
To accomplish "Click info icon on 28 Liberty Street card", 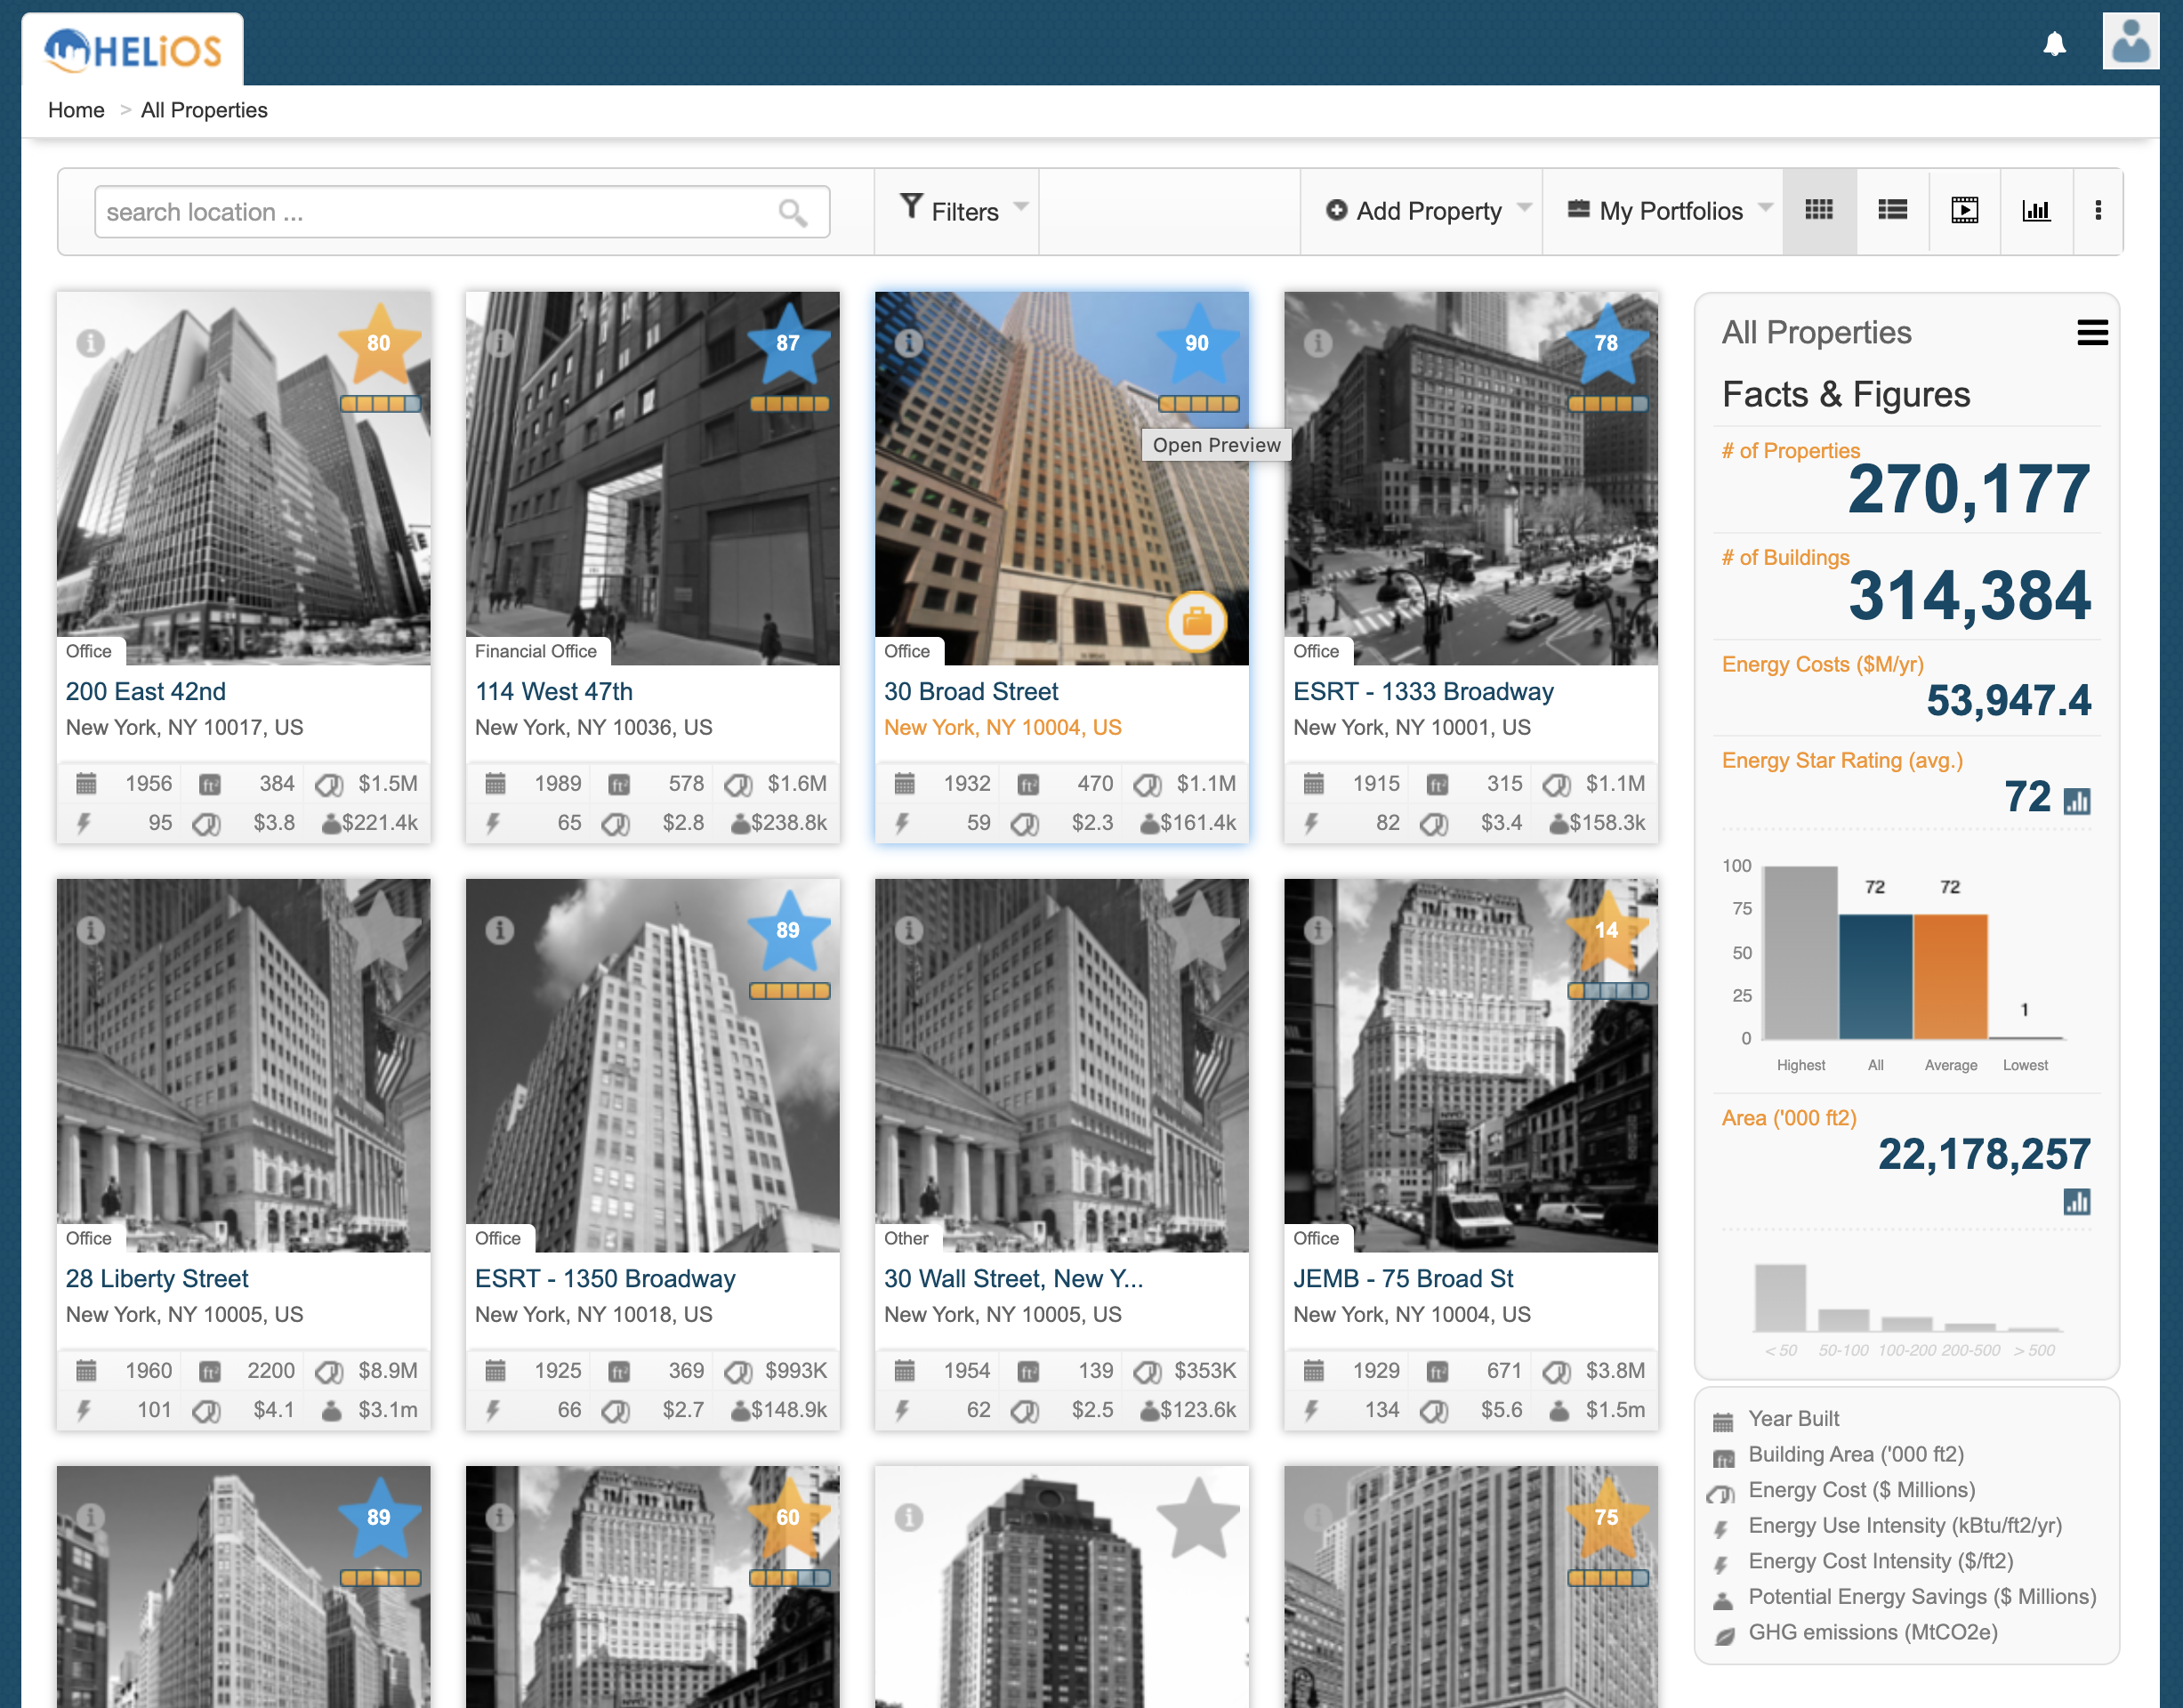I will pos(91,930).
